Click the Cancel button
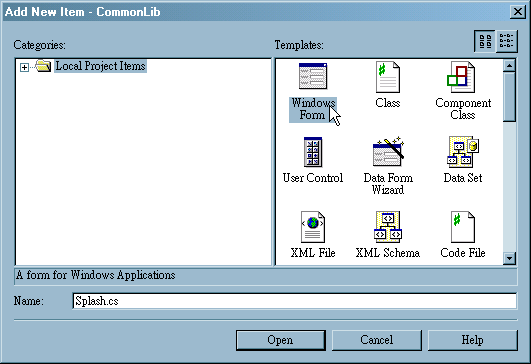 [377, 340]
